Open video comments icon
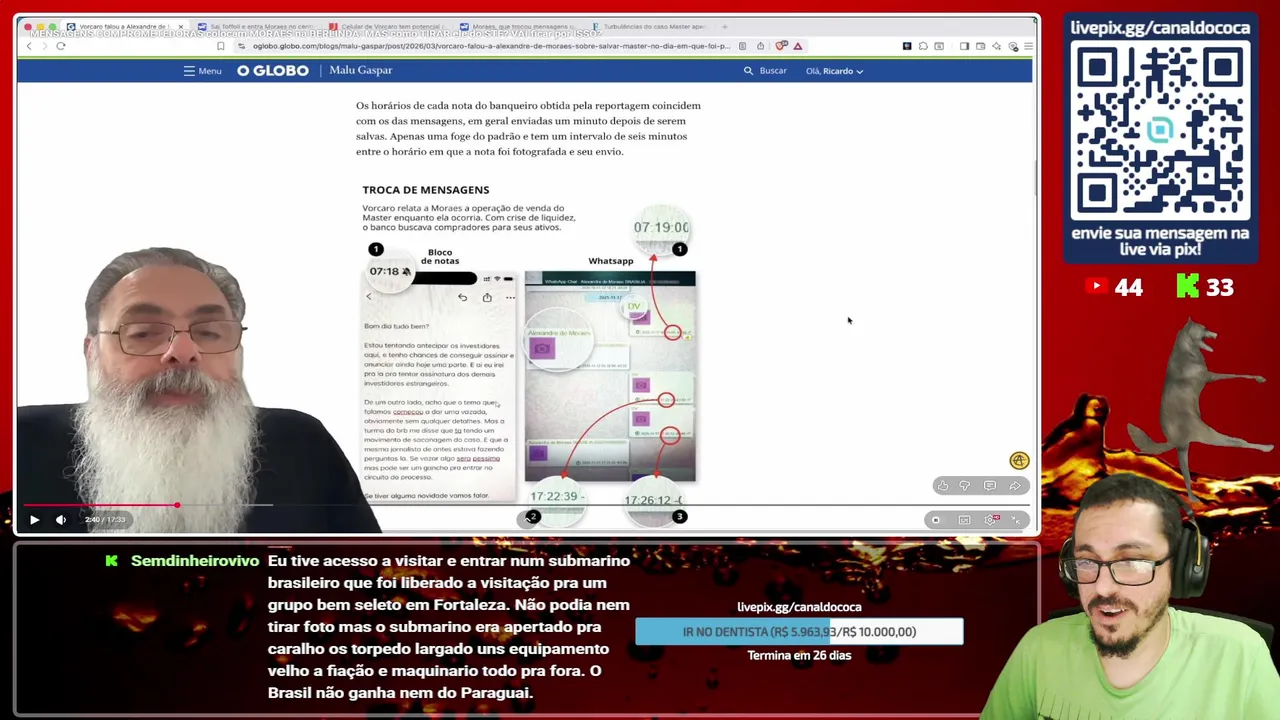Image resolution: width=1280 pixels, height=720 pixels. pos(990,486)
